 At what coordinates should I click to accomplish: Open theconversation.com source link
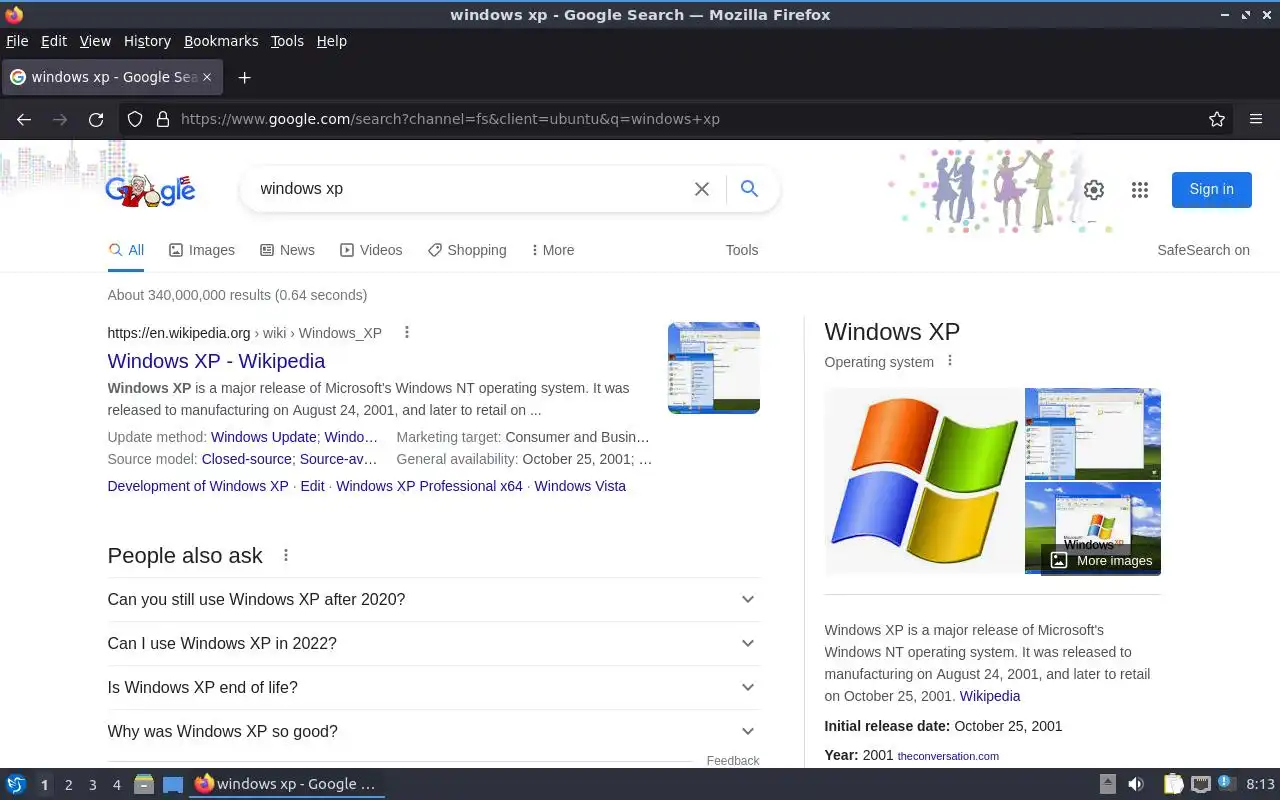click(x=948, y=756)
